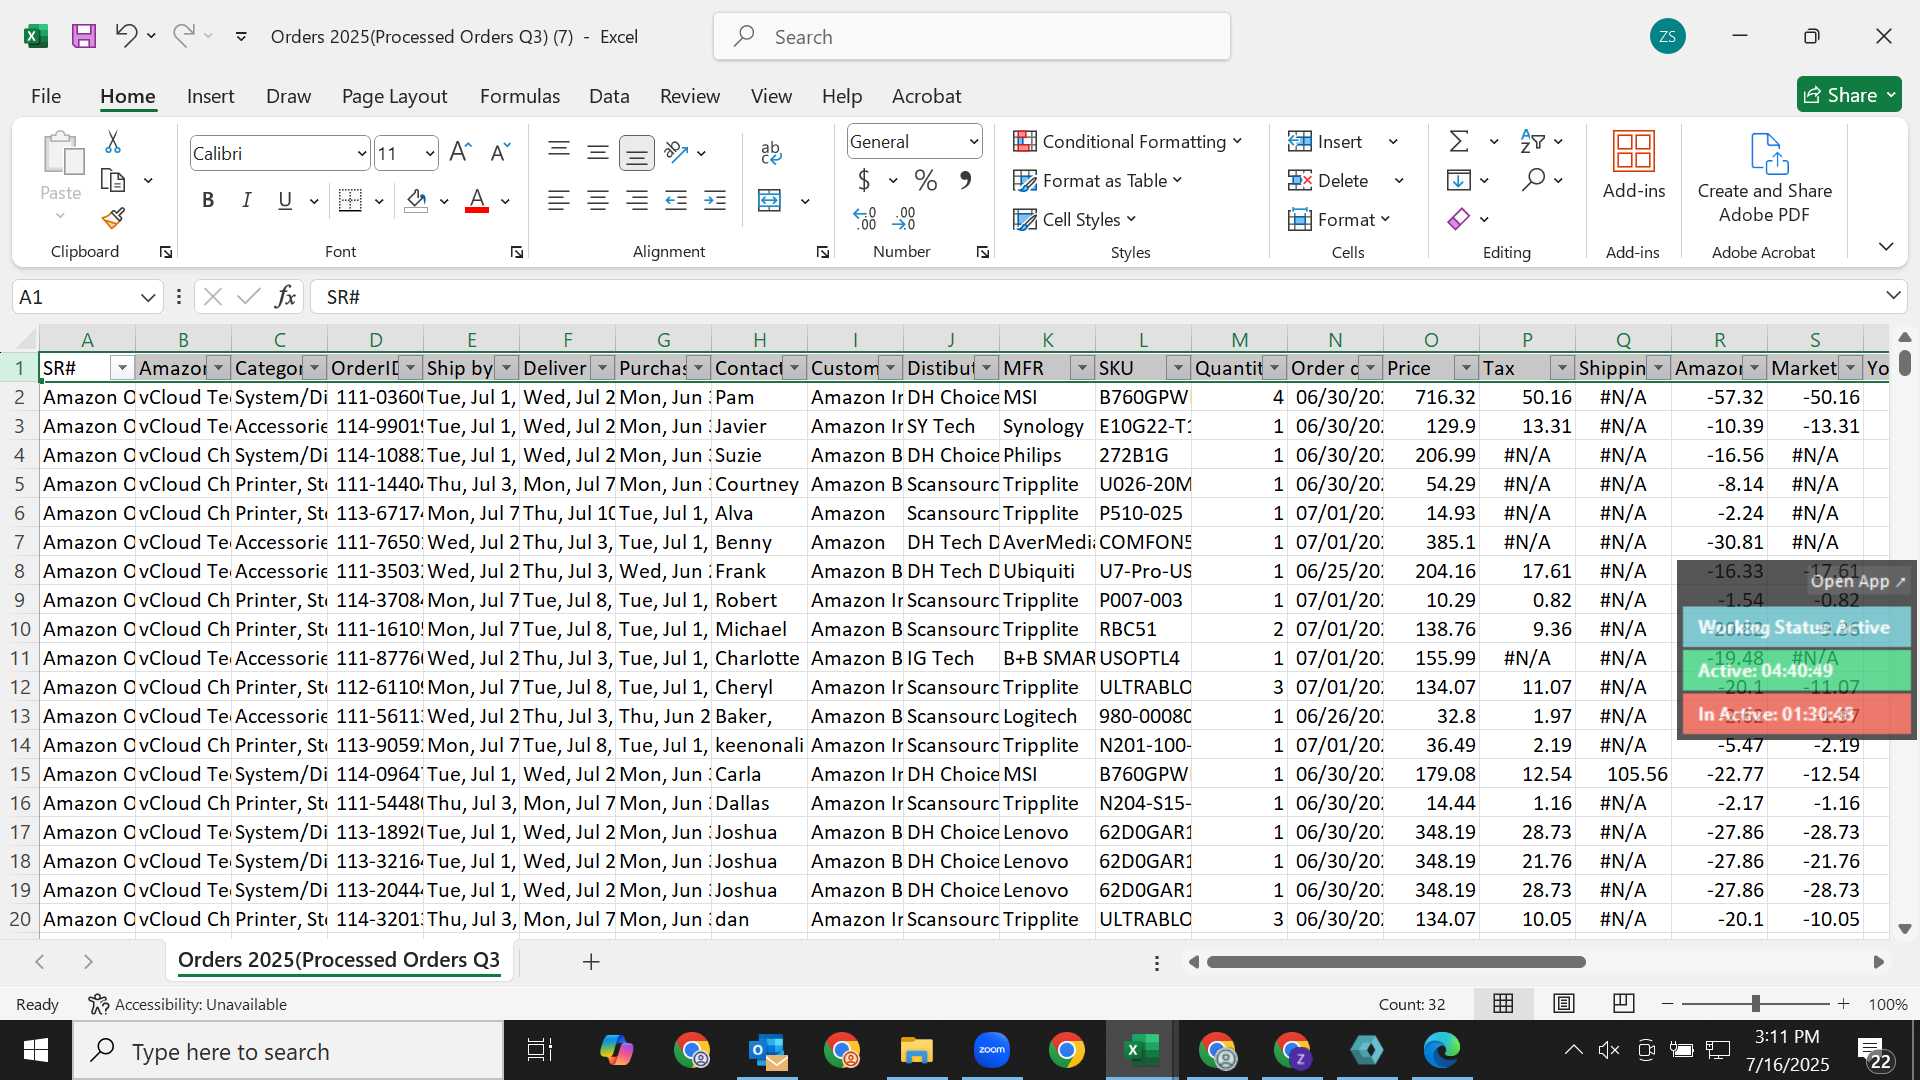Viewport: 1920px width, 1080px height.
Task: Open the Number Format General dropdown
Action: (972, 142)
